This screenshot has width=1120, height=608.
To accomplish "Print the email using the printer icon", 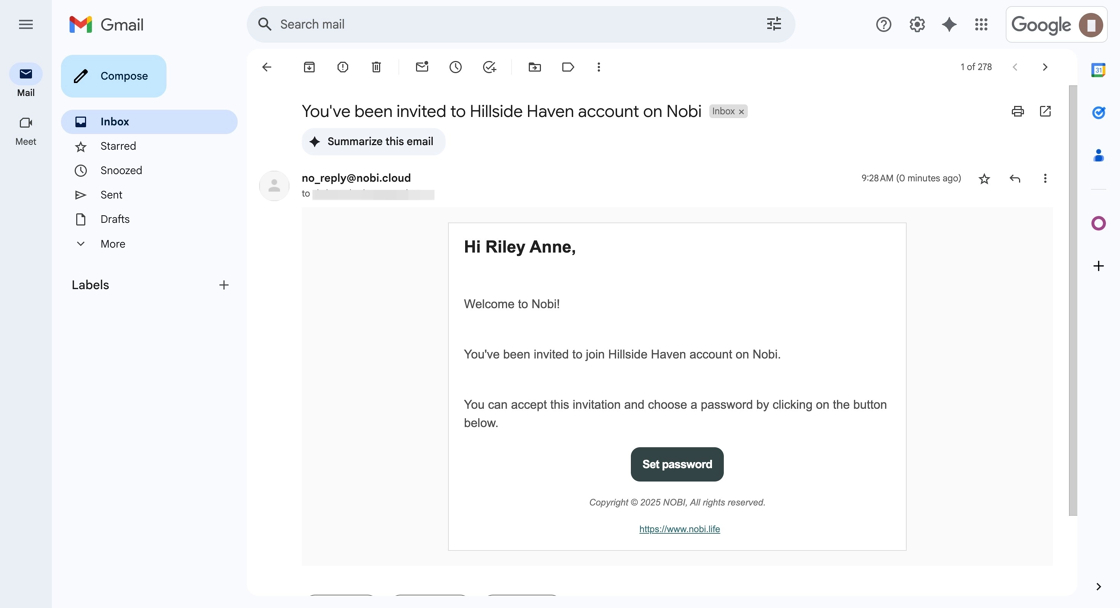I will point(1017,111).
